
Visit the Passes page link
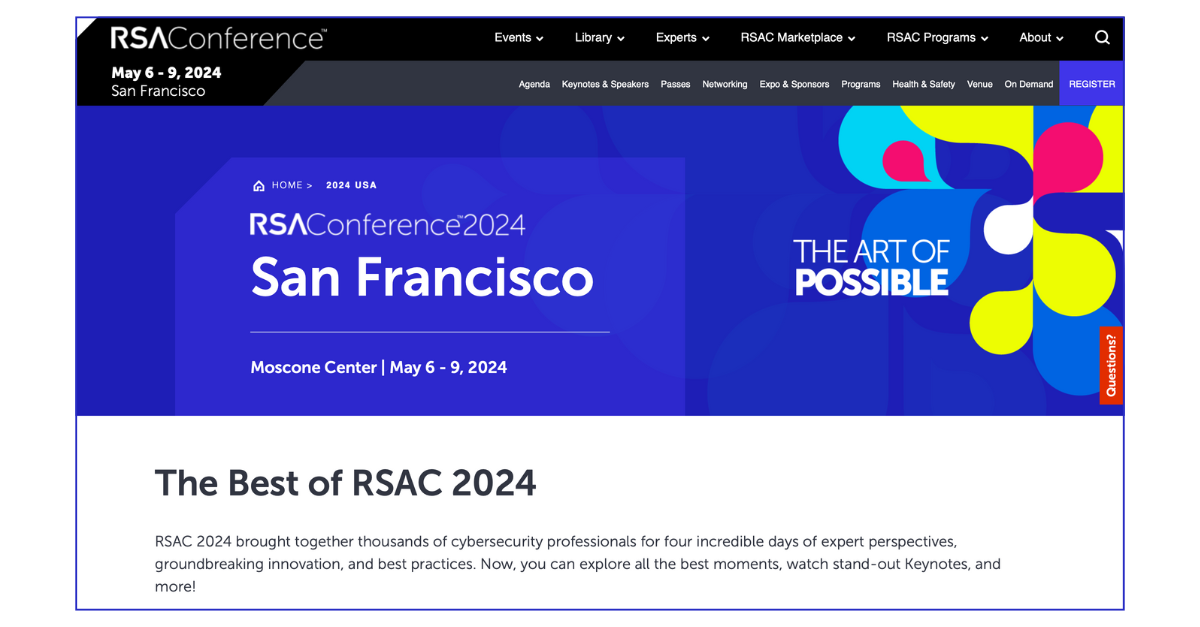click(675, 84)
